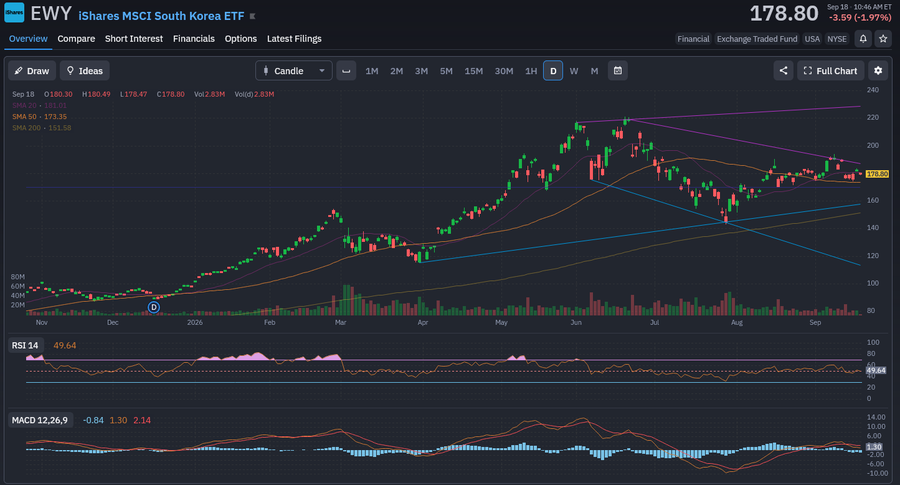This screenshot has width=900, height=485.
Task: Click the MACD 12,26,9 indicator label
Action: pyautogui.click(x=40, y=420)
